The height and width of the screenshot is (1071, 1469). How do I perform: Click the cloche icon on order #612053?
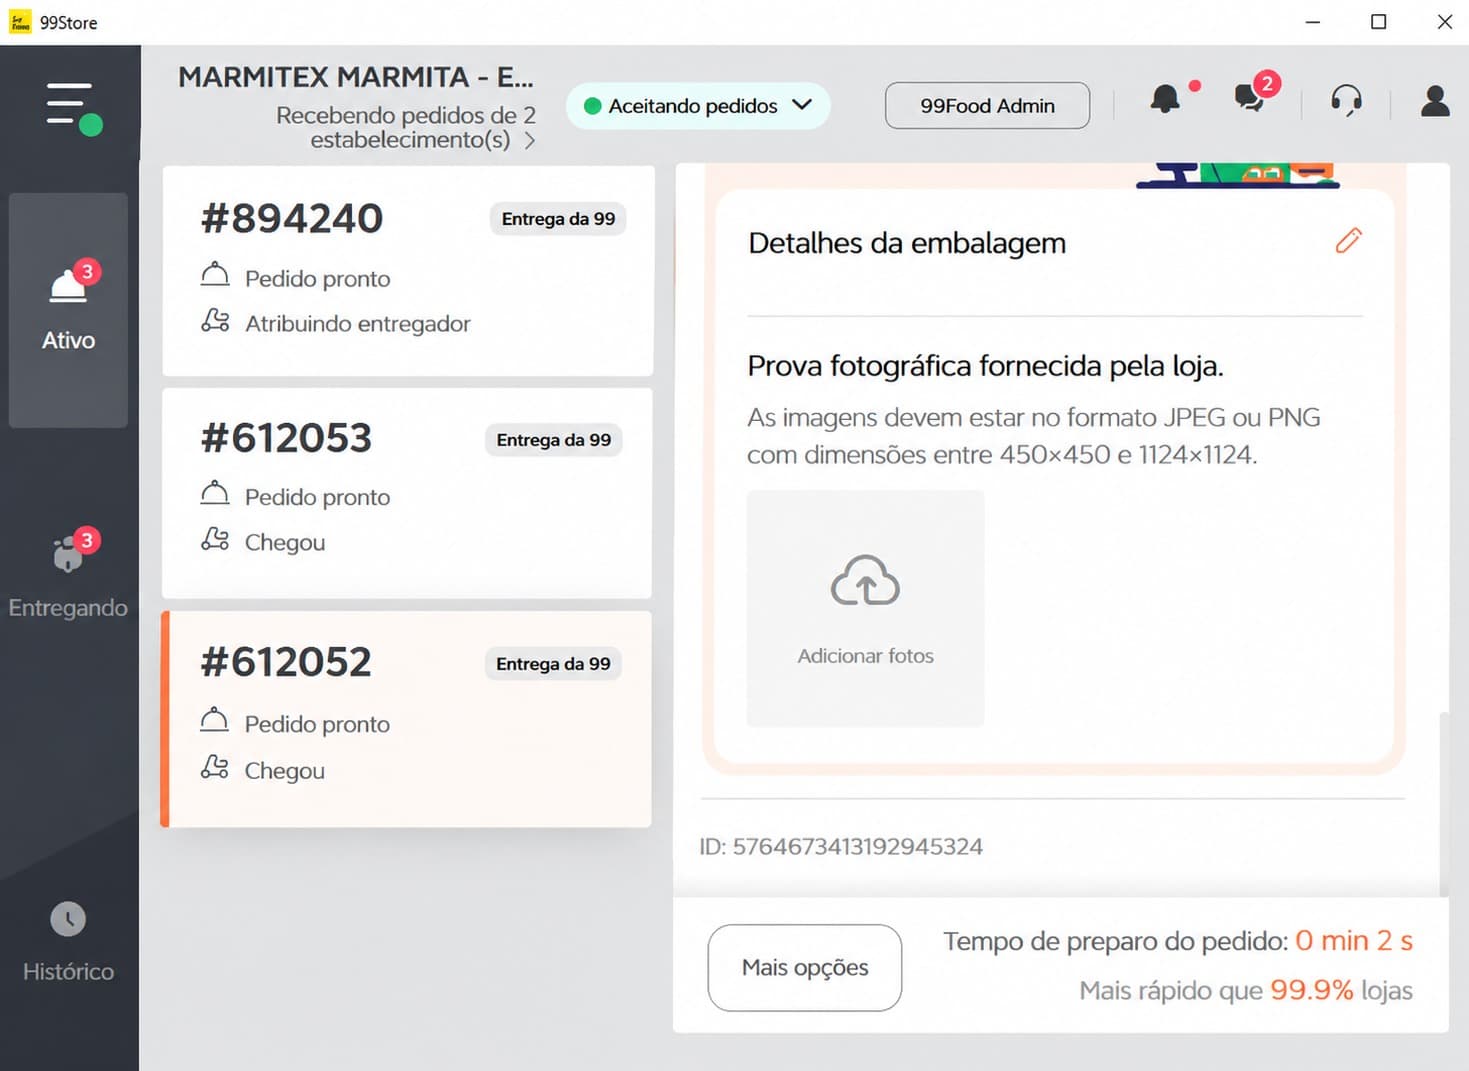coord(215,493)
